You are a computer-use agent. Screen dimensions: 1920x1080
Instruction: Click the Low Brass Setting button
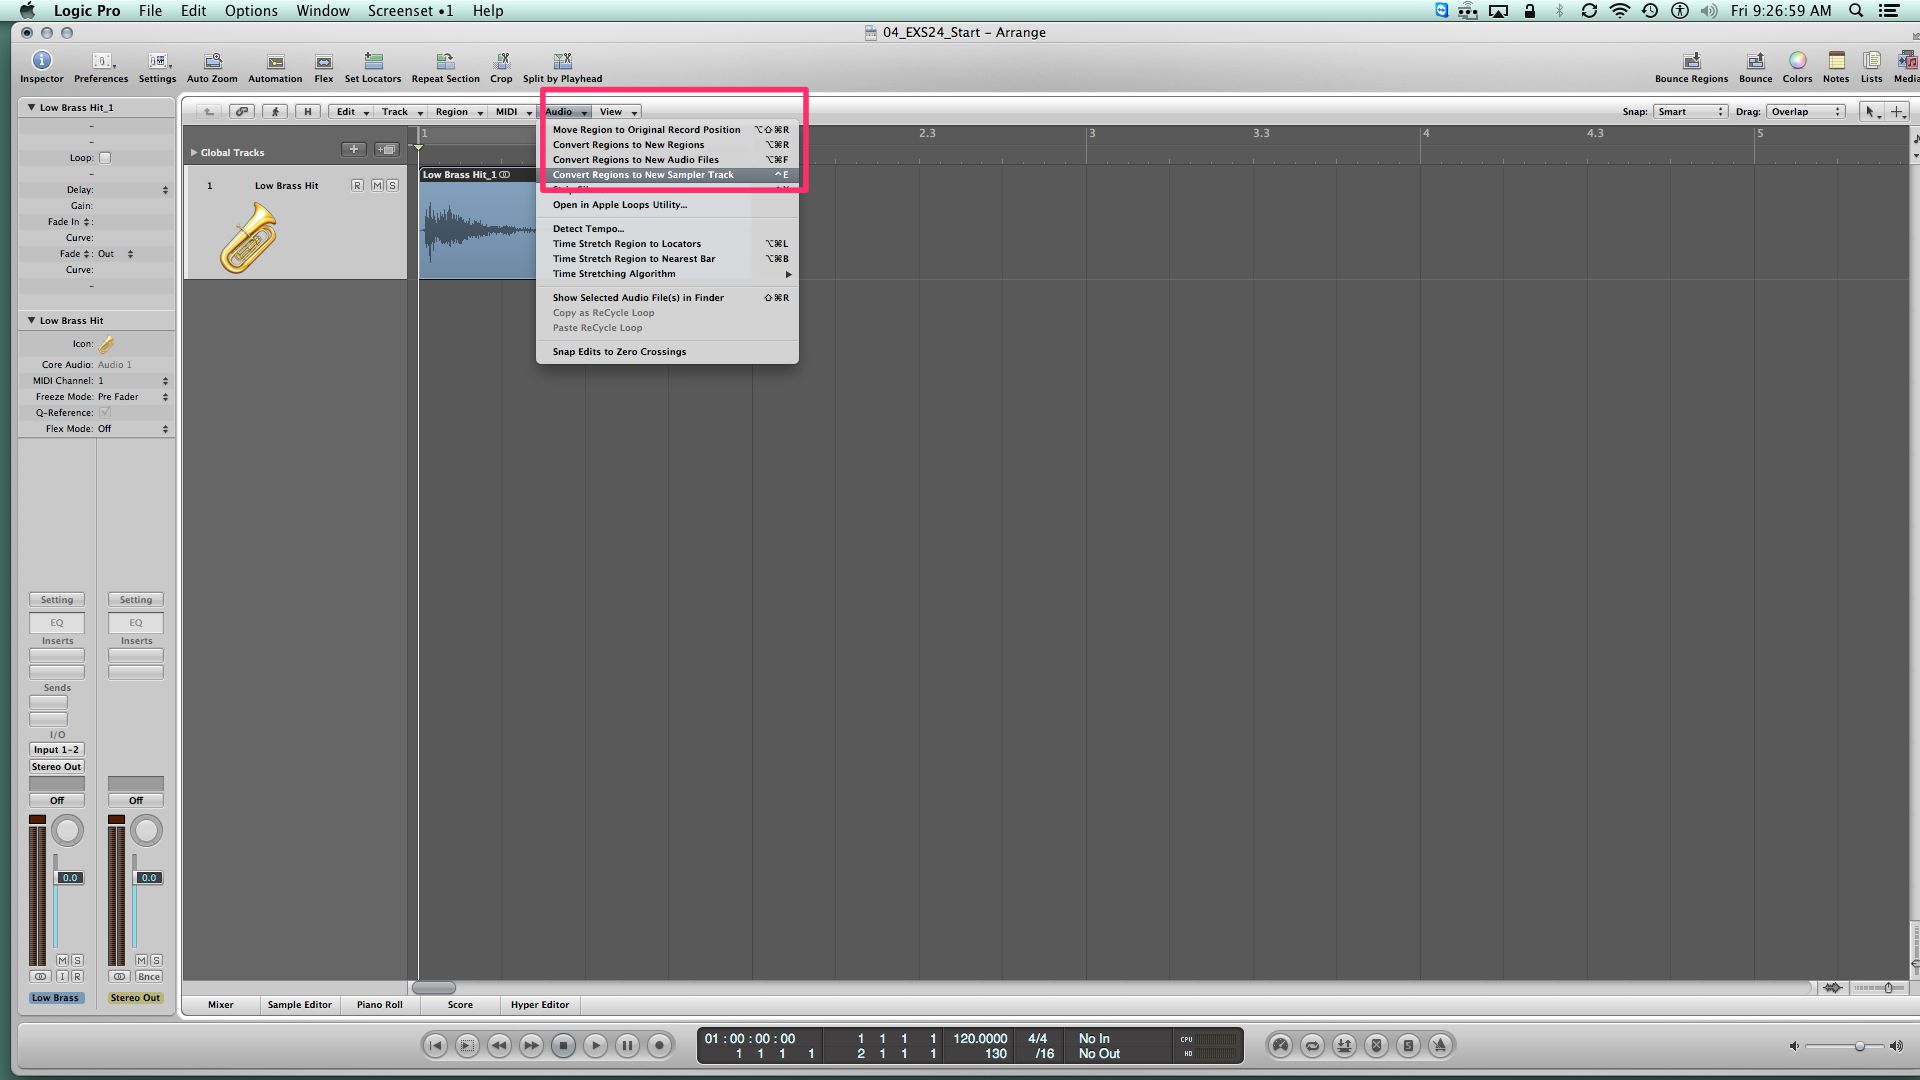pos(57,600)
